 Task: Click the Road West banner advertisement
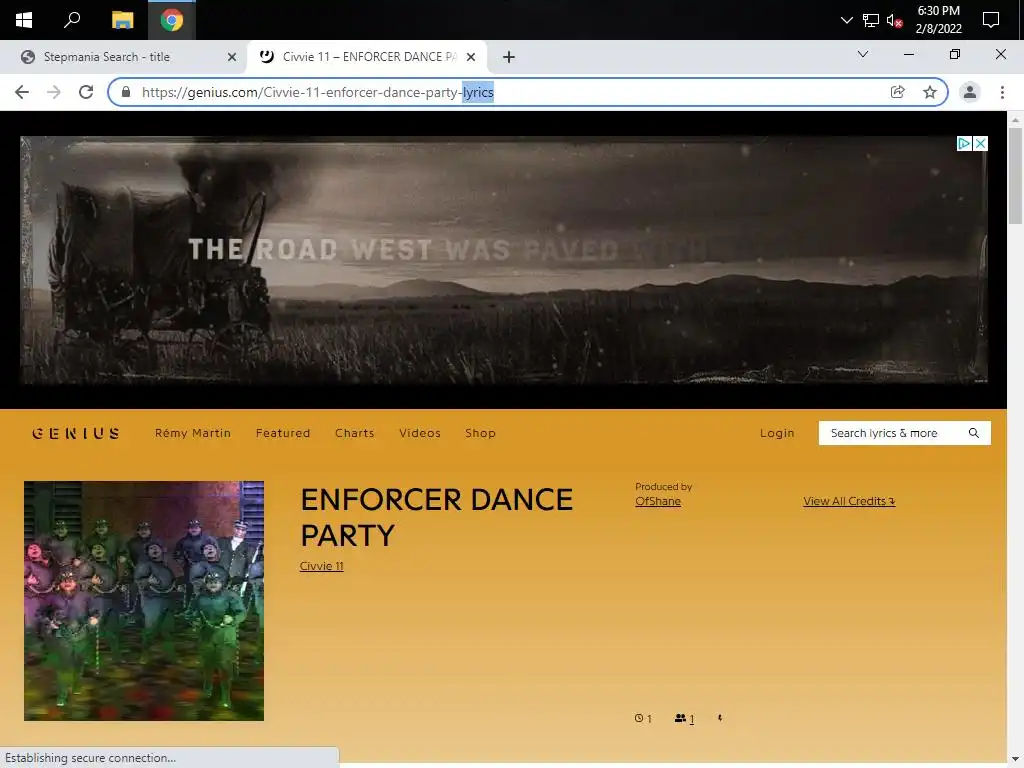tap(504, 259)
